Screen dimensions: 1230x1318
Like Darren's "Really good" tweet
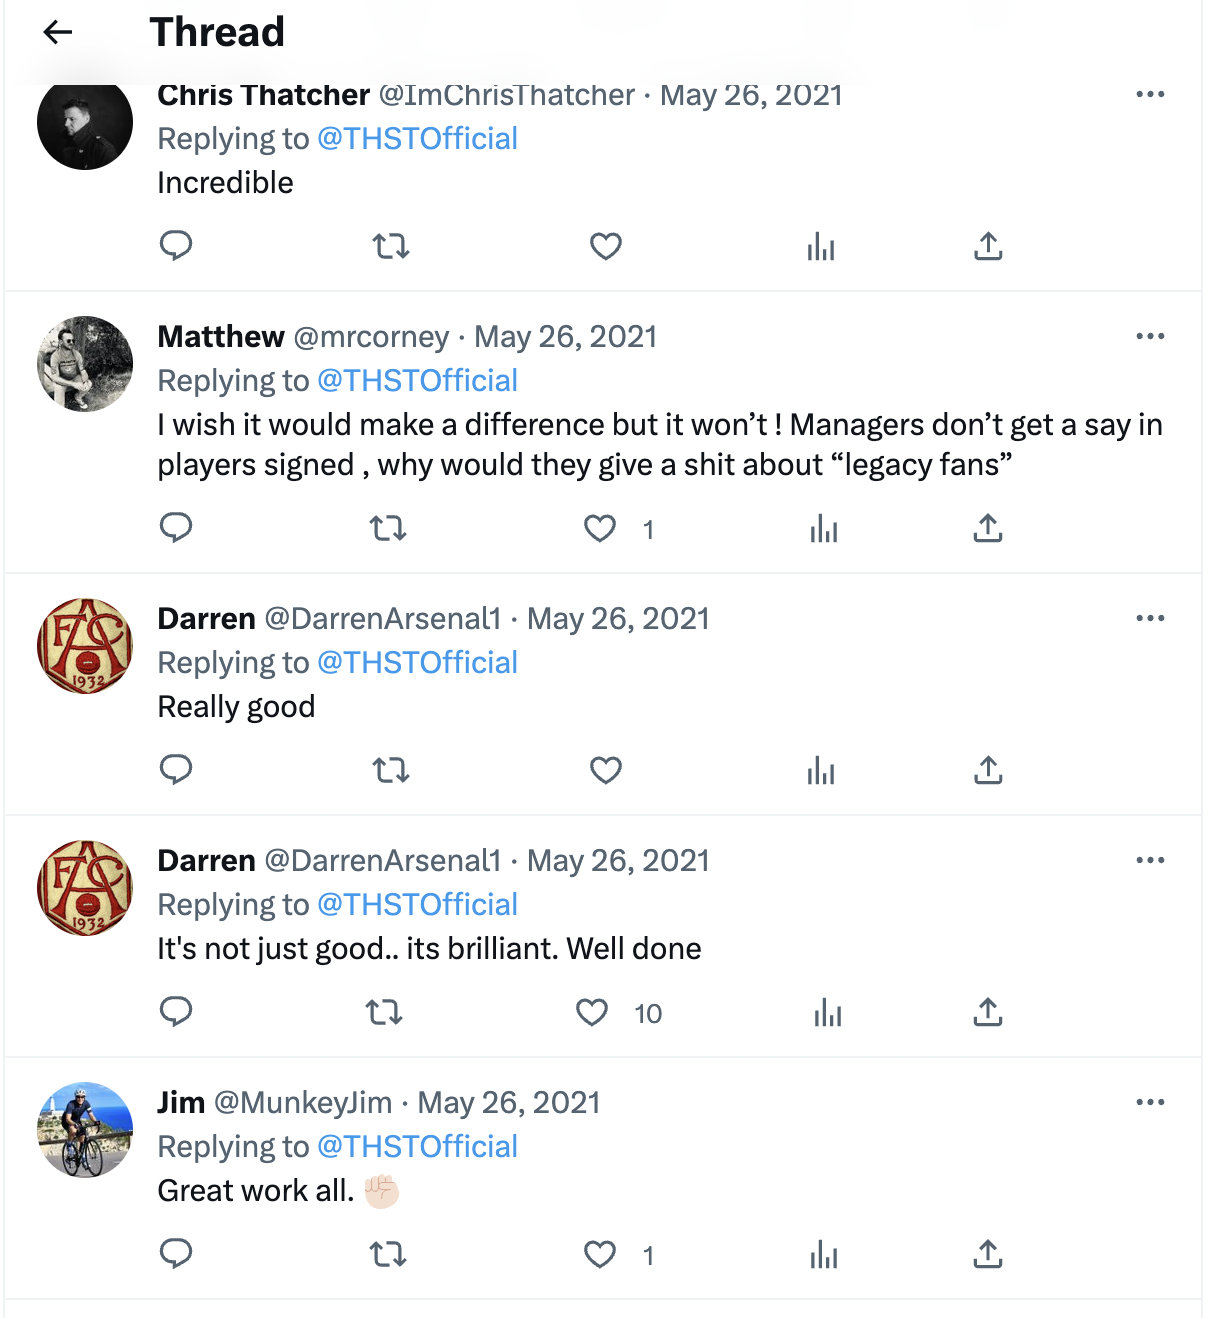point(606,770)
